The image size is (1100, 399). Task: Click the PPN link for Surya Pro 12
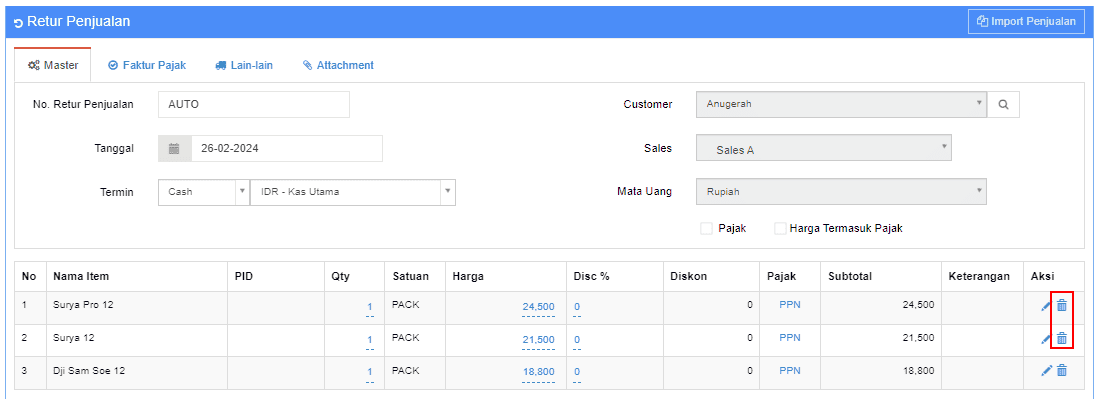click(790, 305)
